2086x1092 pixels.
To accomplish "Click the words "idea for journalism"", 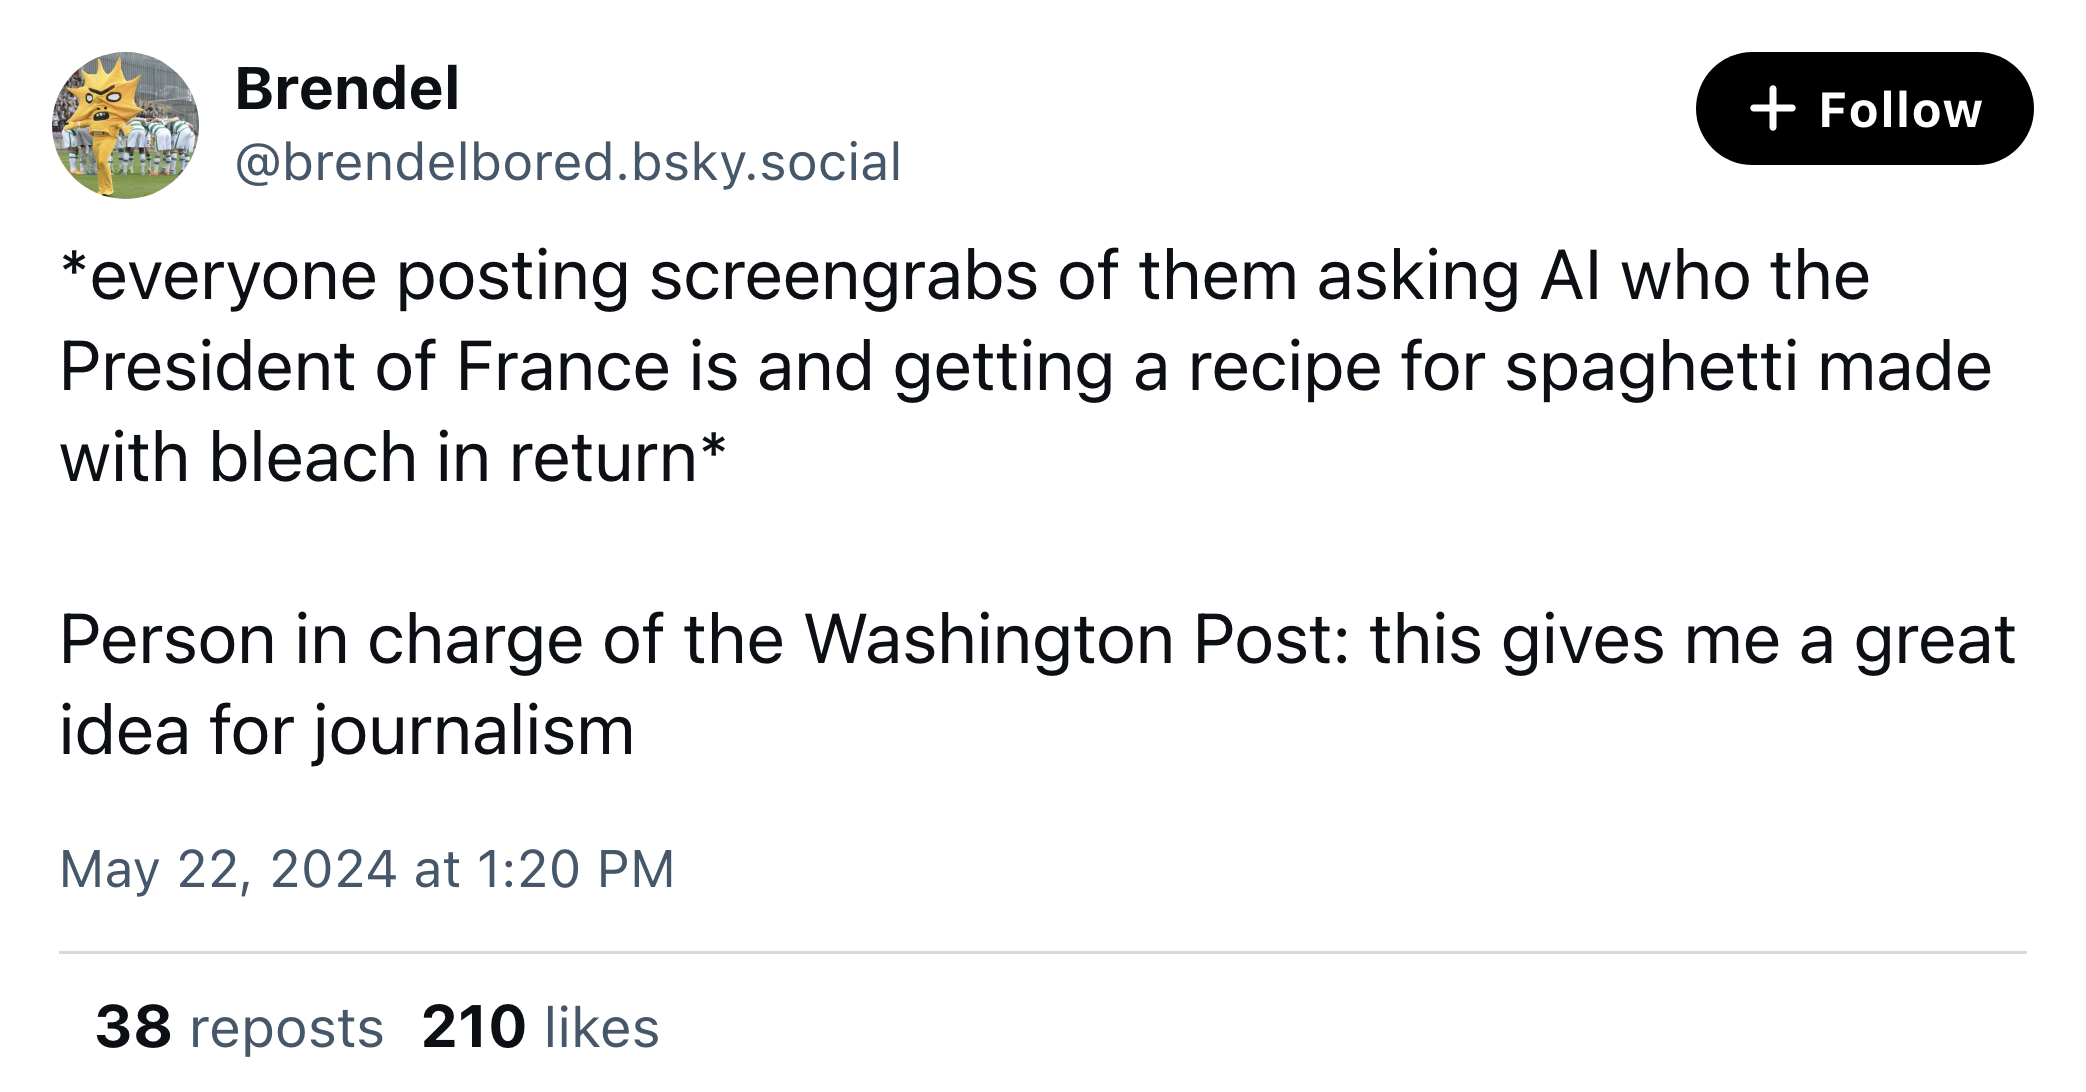I will [x=346, y=730].
